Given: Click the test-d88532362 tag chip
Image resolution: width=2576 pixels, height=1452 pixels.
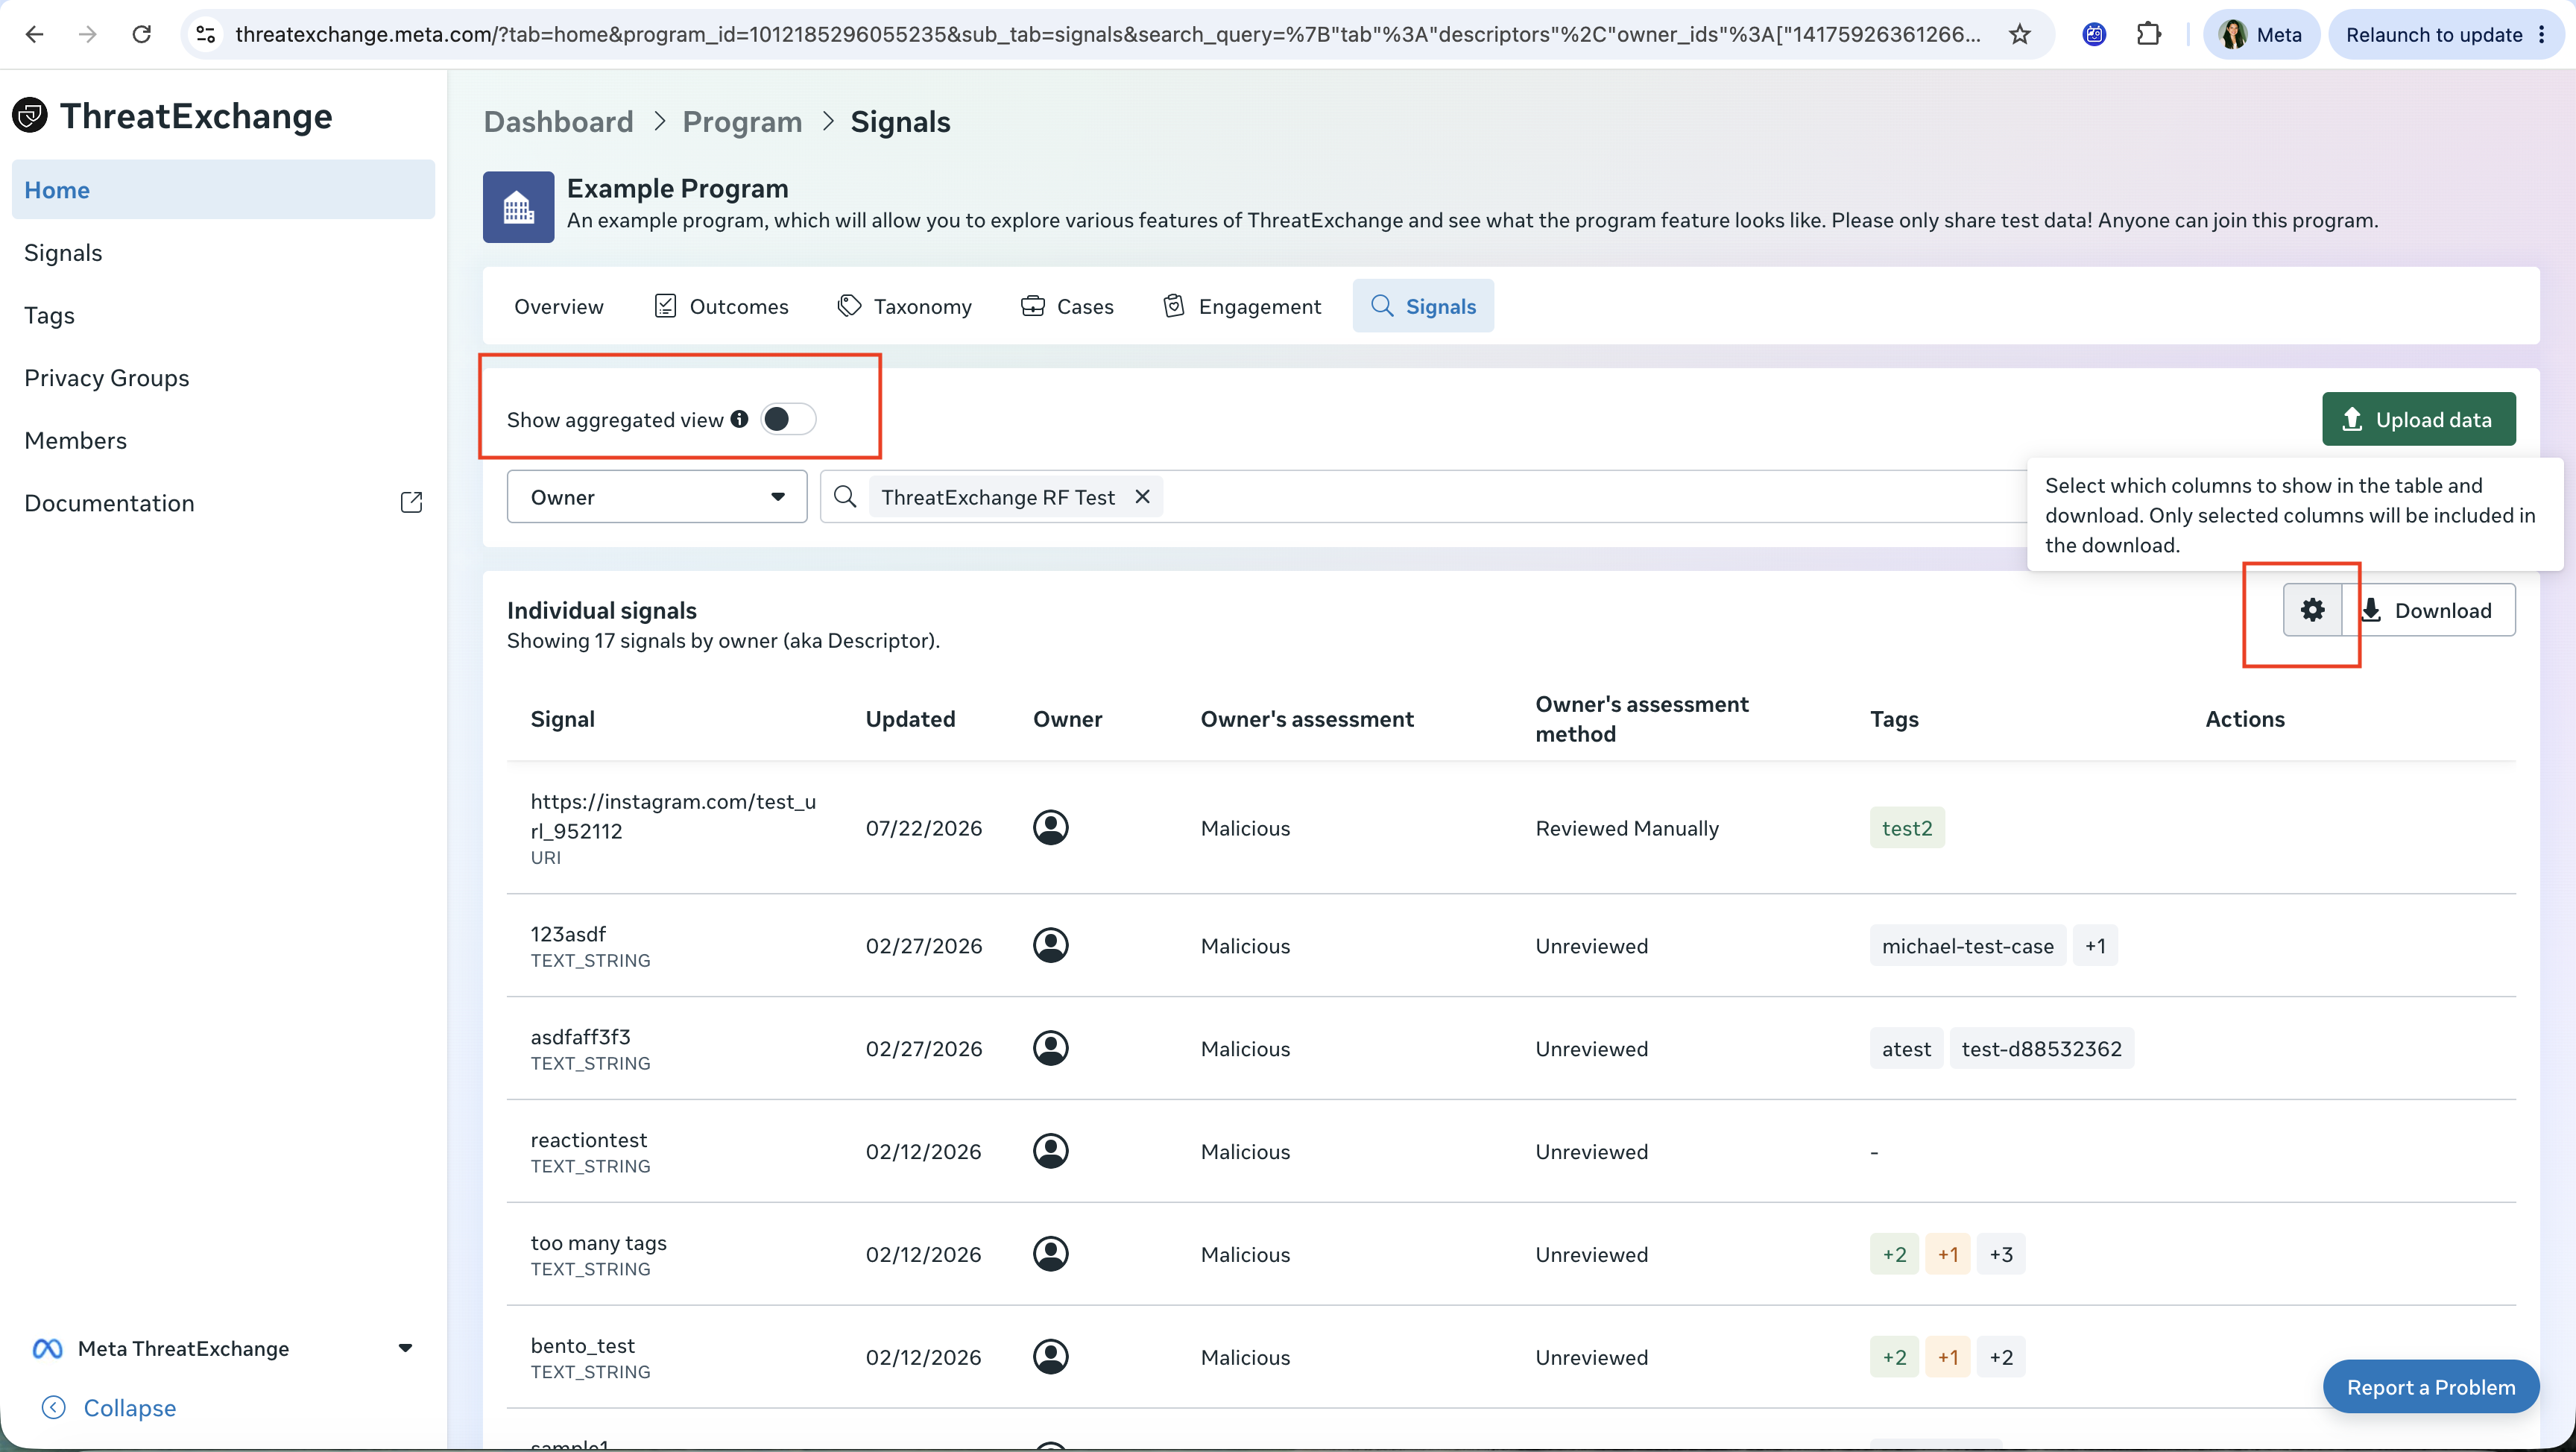Looking at the screenshot, I should coord(2041,1048).
